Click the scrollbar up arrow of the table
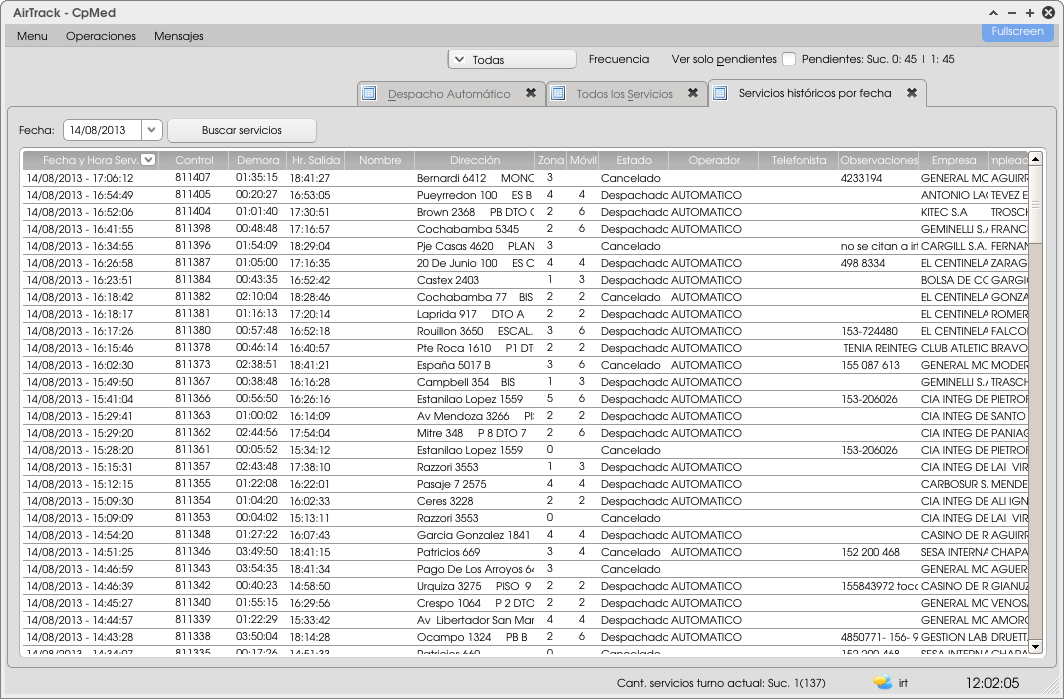Screen dimensions: 1064x699 1036,159
